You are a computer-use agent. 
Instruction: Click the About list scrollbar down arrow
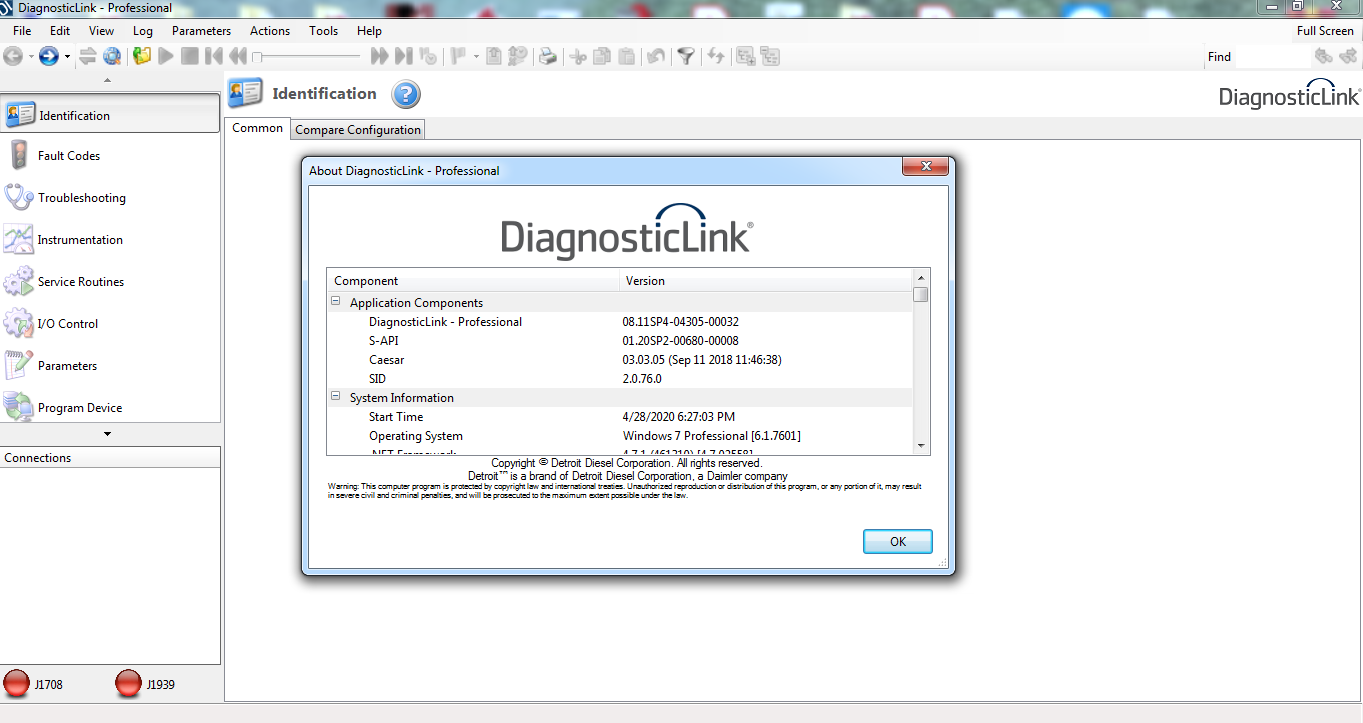921,446
